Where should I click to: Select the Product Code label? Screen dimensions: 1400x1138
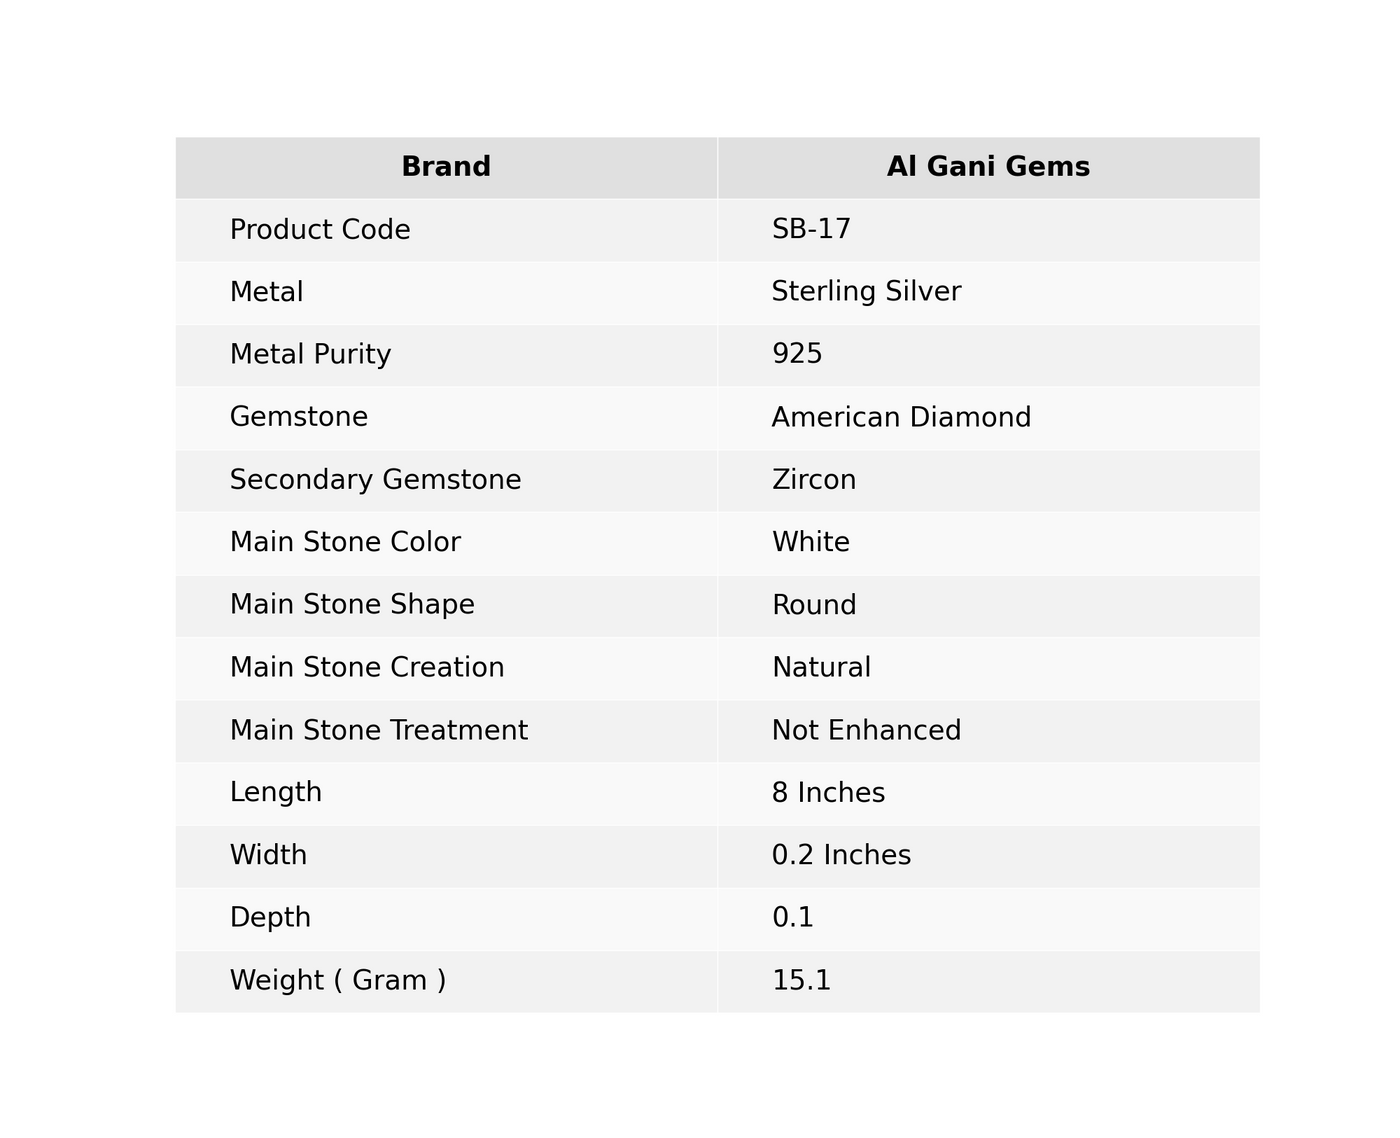point(320,230)
